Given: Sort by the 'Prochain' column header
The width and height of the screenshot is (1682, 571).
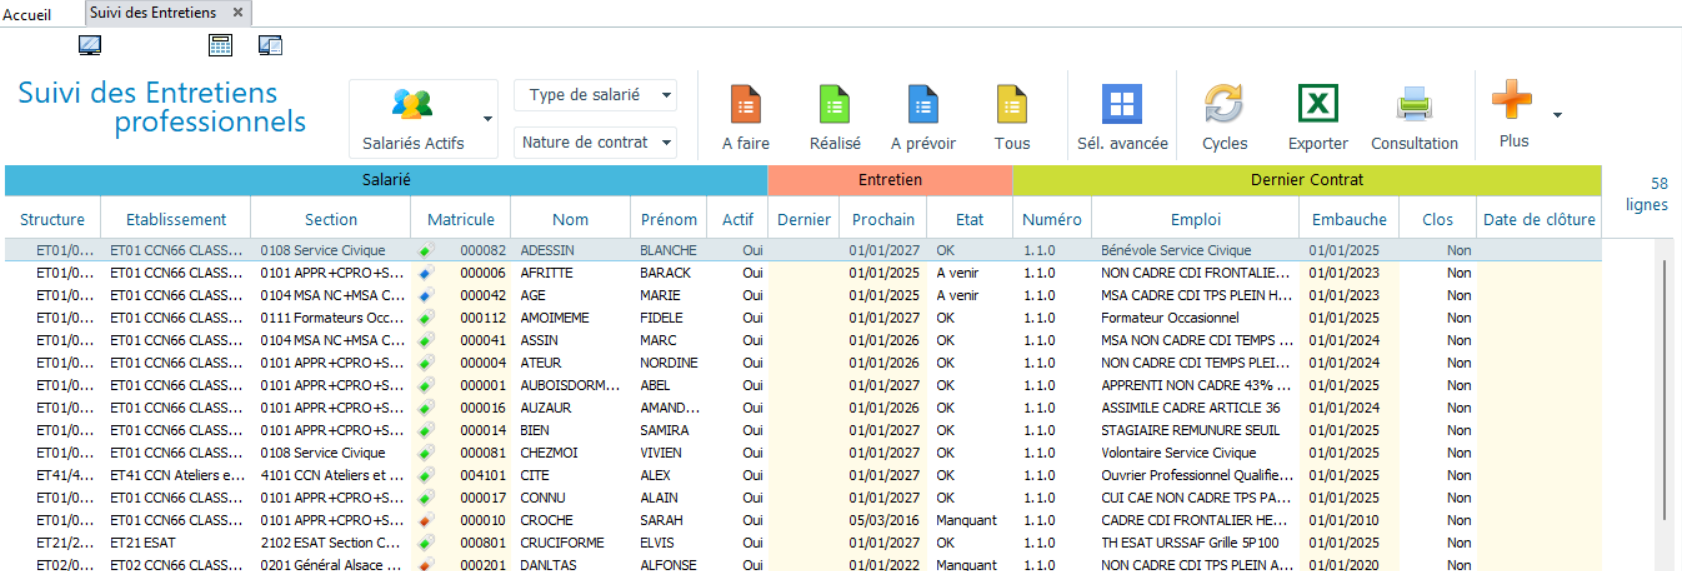Looking at the screenshot, I should (x=883, y=220).
